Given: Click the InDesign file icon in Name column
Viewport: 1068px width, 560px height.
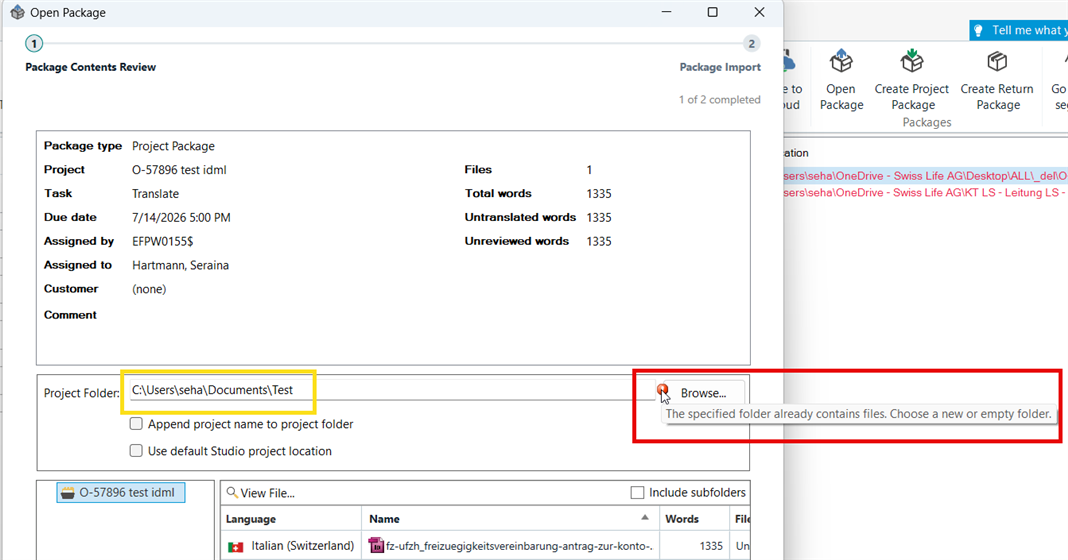Looking at the screenshot, I should pos(376,545).
